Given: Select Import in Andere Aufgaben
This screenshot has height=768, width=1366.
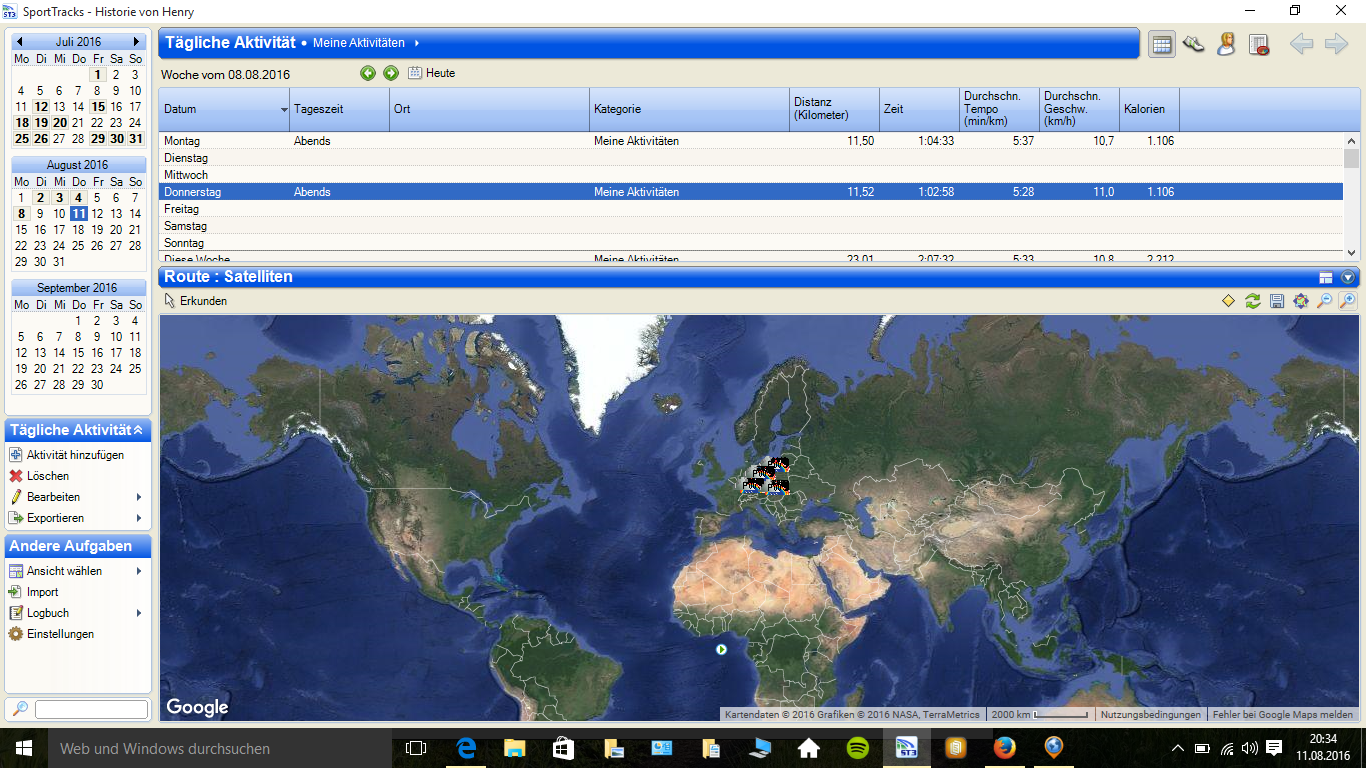Looking at the screenshot, I should 42,592.
